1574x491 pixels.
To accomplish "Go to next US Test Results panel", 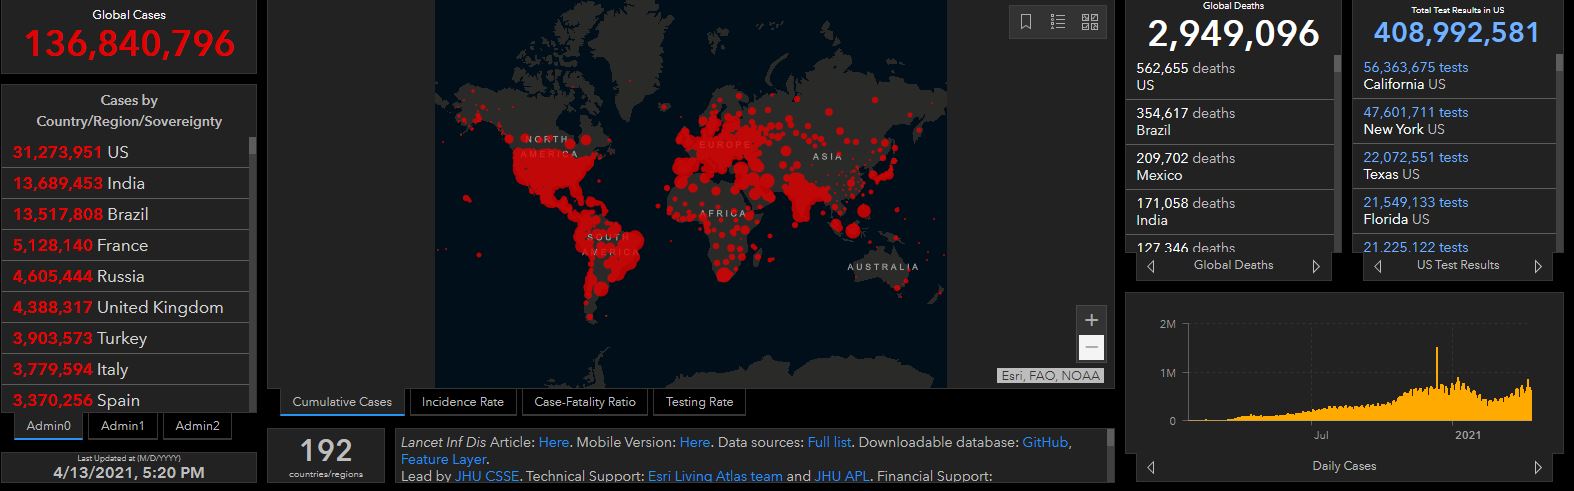I will point(1538,266).
